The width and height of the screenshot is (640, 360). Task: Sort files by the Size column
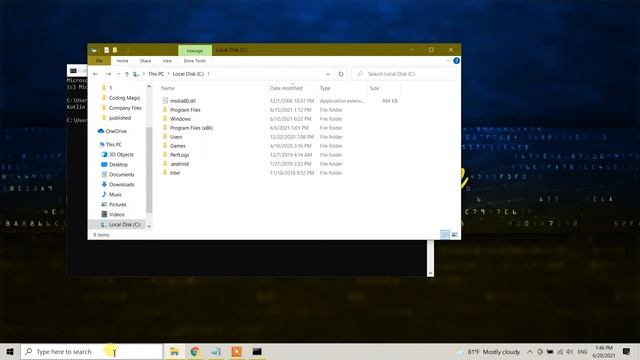click(x=374, y=88)
